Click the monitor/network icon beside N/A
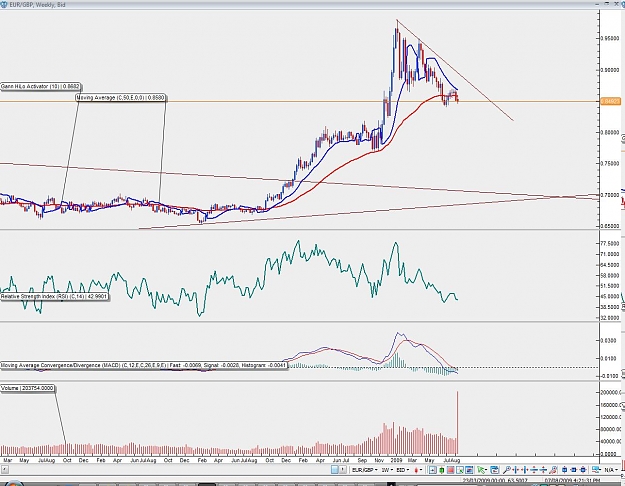 click(x=596, y=470)
